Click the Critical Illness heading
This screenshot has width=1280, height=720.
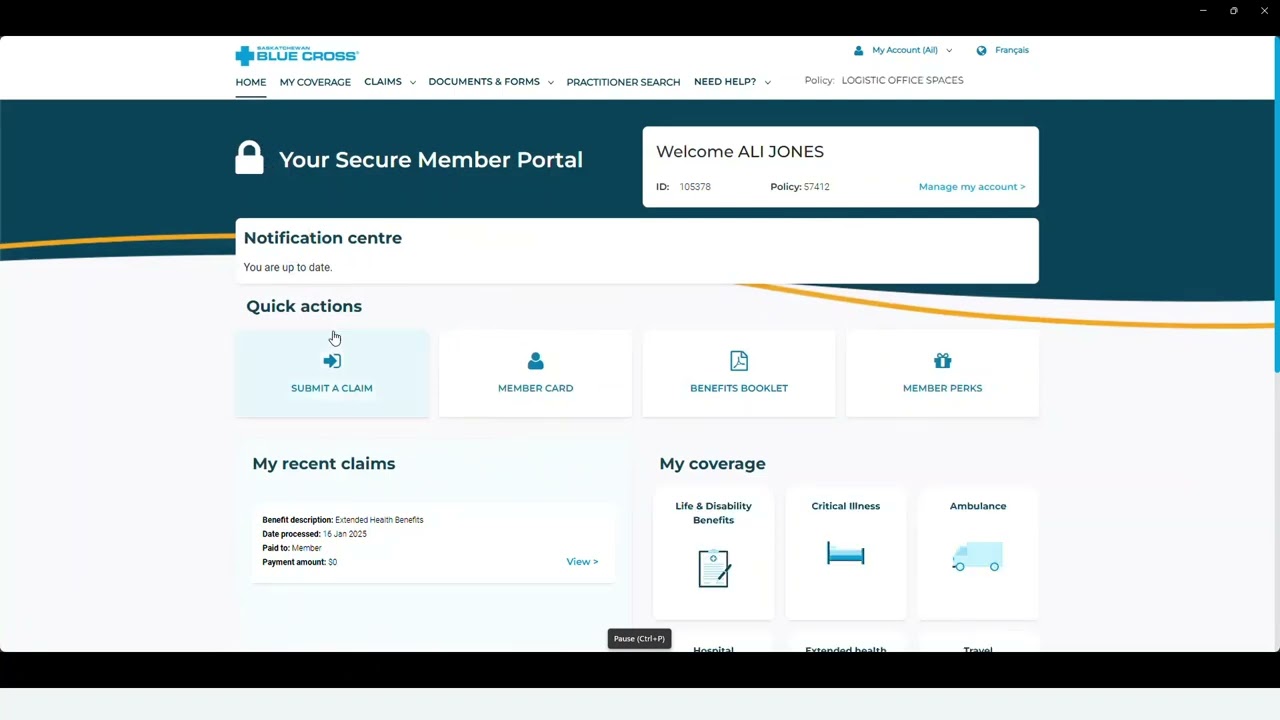(846, 506)
